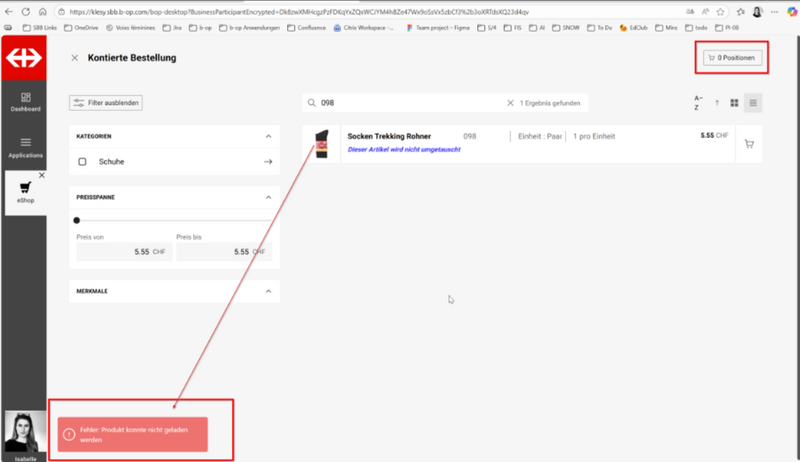The image size is (800, 462).
Task: Click the price range slider handle
Action: 77,220
